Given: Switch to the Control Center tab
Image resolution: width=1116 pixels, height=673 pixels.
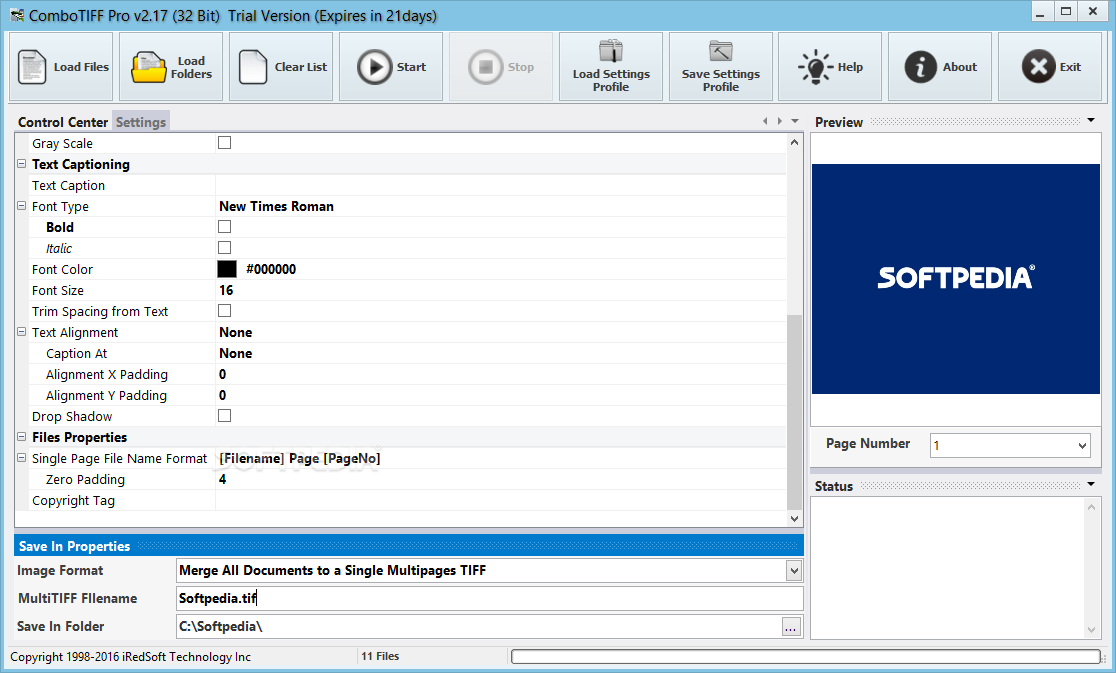Looking at the screenshot, I should pos(63,122).
